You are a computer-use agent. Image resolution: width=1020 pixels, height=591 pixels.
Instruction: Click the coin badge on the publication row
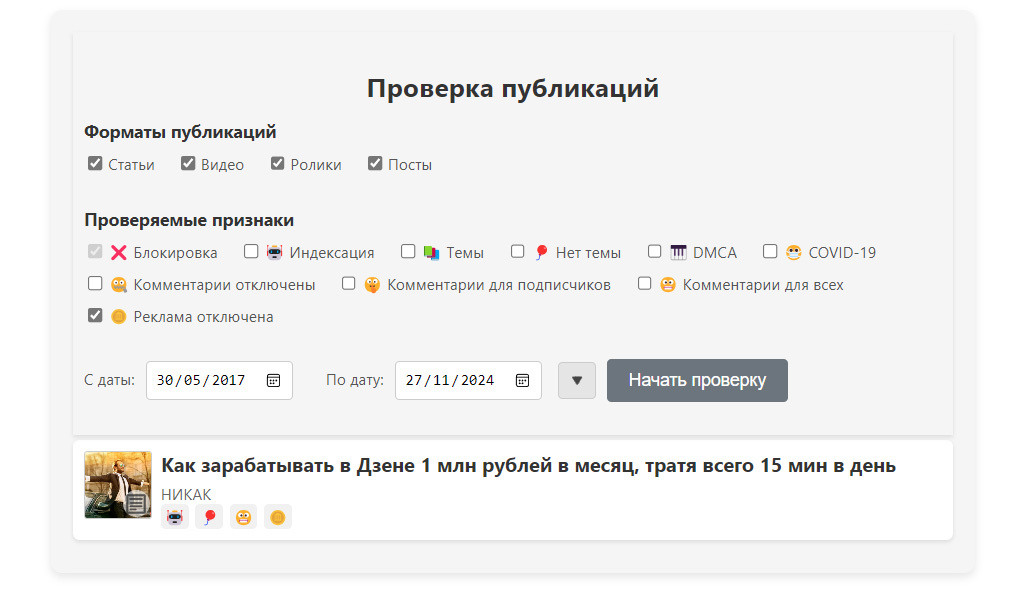(277, 516)
